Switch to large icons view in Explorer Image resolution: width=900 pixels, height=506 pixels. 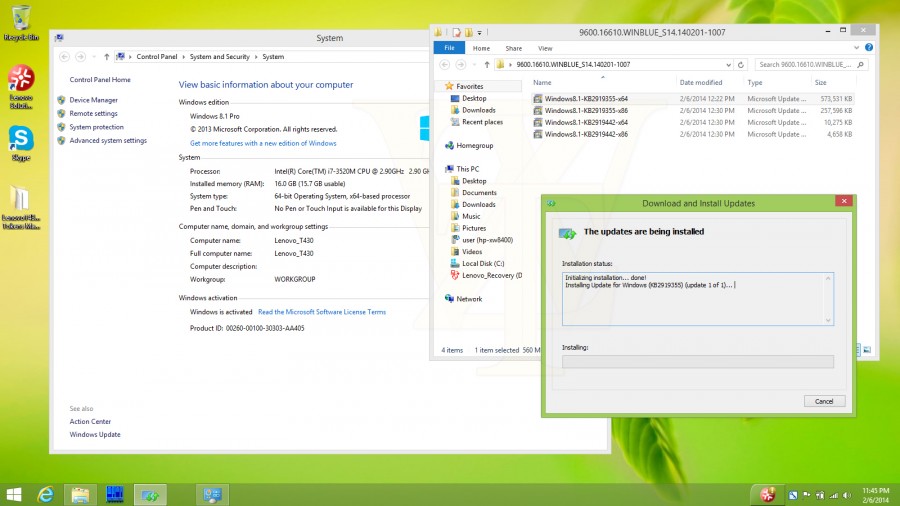[867, 349]
